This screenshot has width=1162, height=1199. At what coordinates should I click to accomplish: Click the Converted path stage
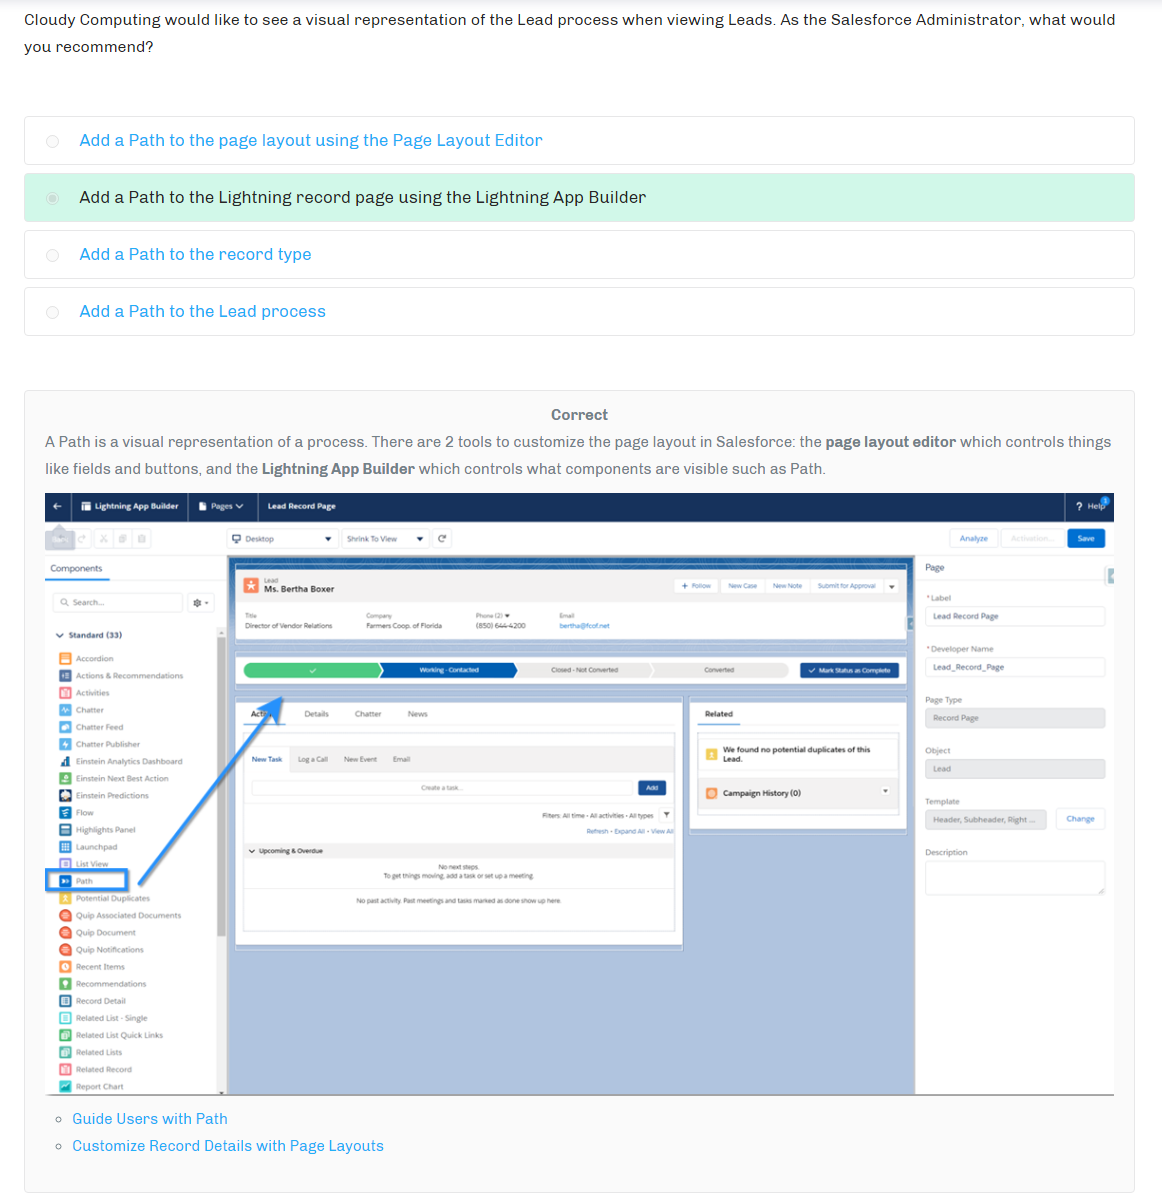(x=719, y=671)
